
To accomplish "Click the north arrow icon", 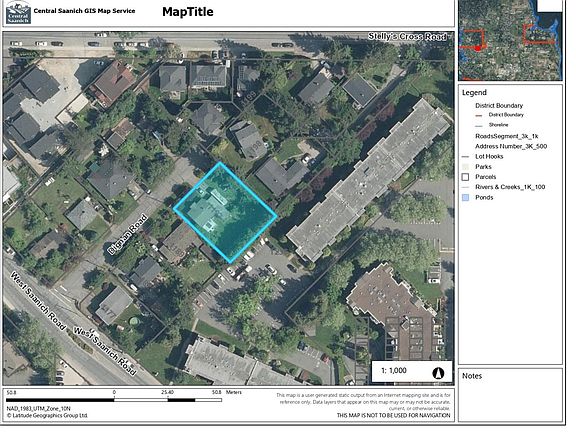I will tap(438, 373).
